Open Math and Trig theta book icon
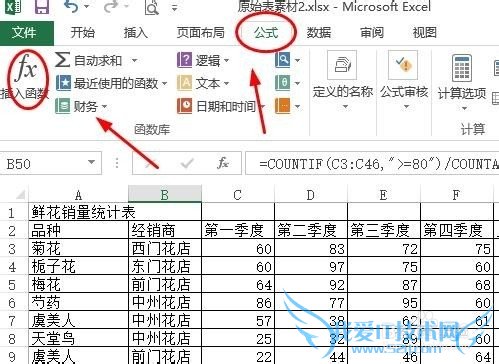 (x=282, y=83)
